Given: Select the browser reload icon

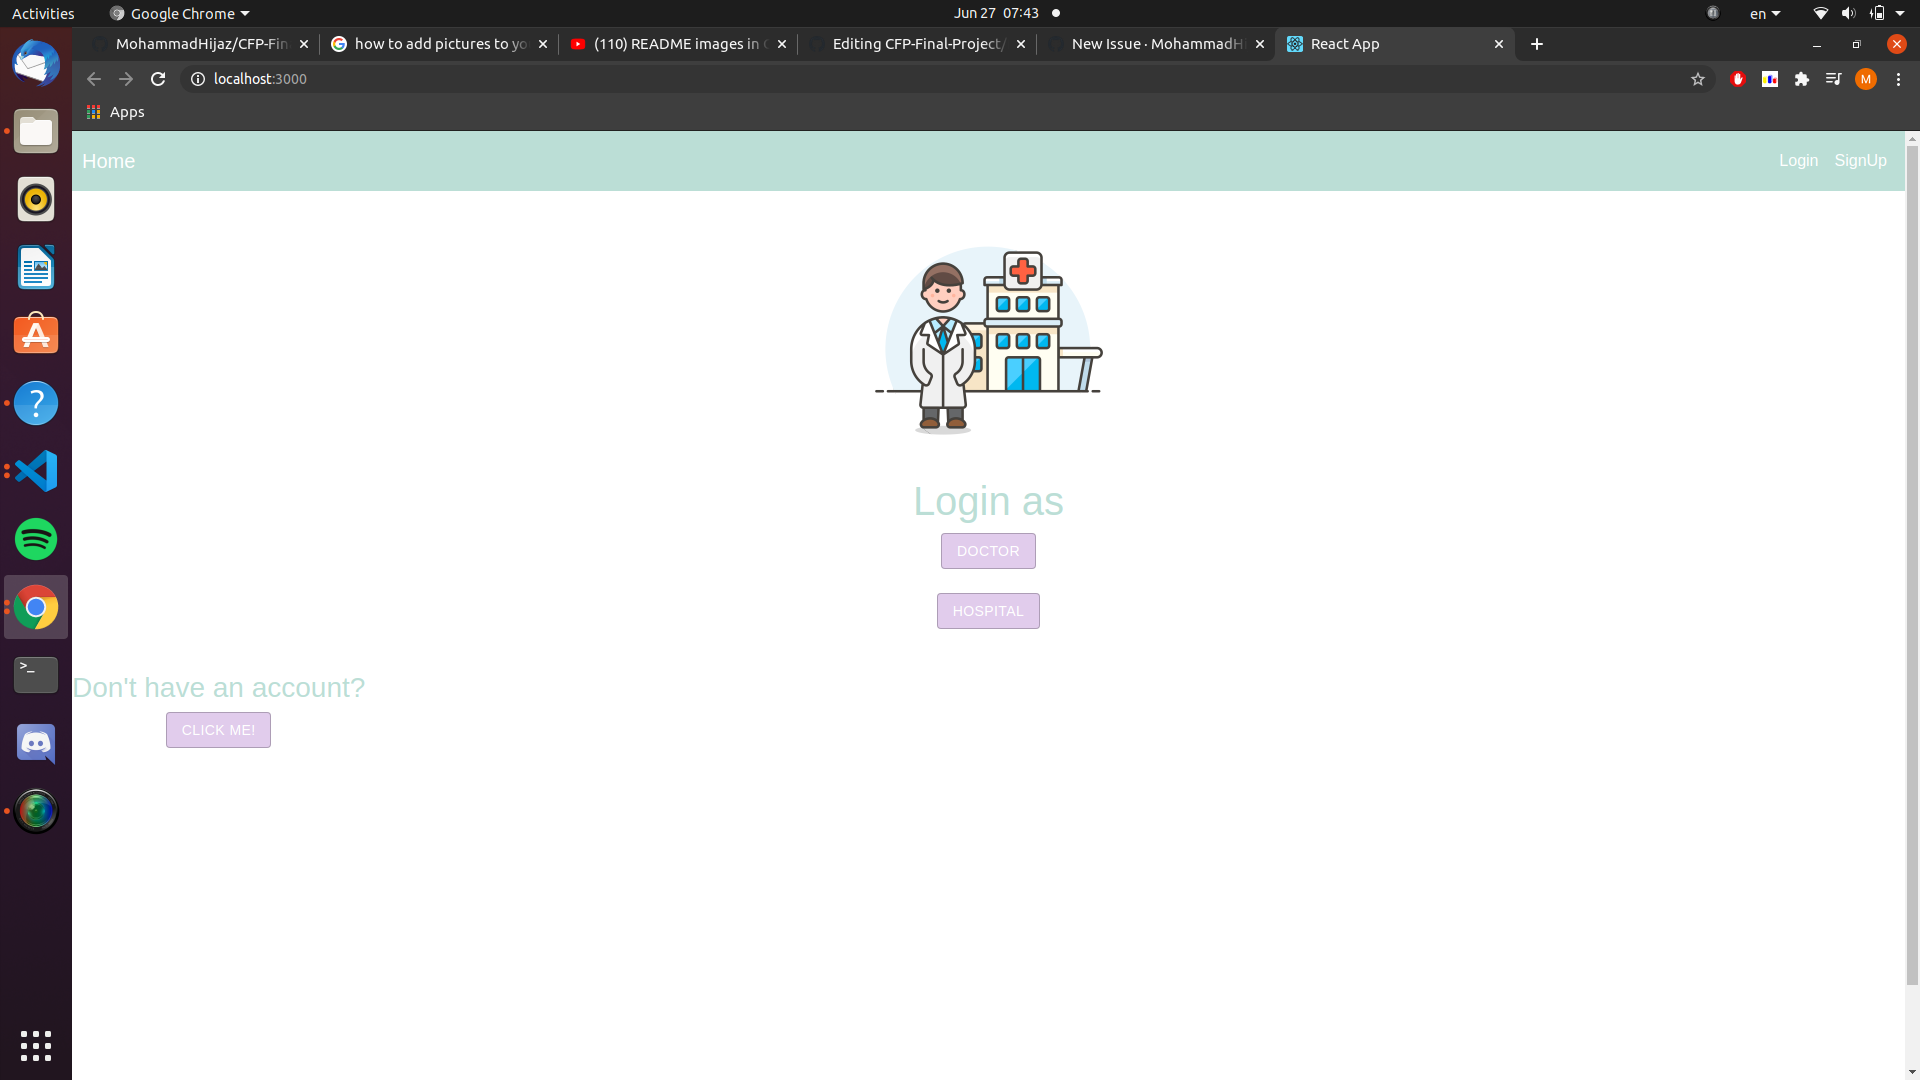Looking at the screenshot, I should (x=158, y=79).
